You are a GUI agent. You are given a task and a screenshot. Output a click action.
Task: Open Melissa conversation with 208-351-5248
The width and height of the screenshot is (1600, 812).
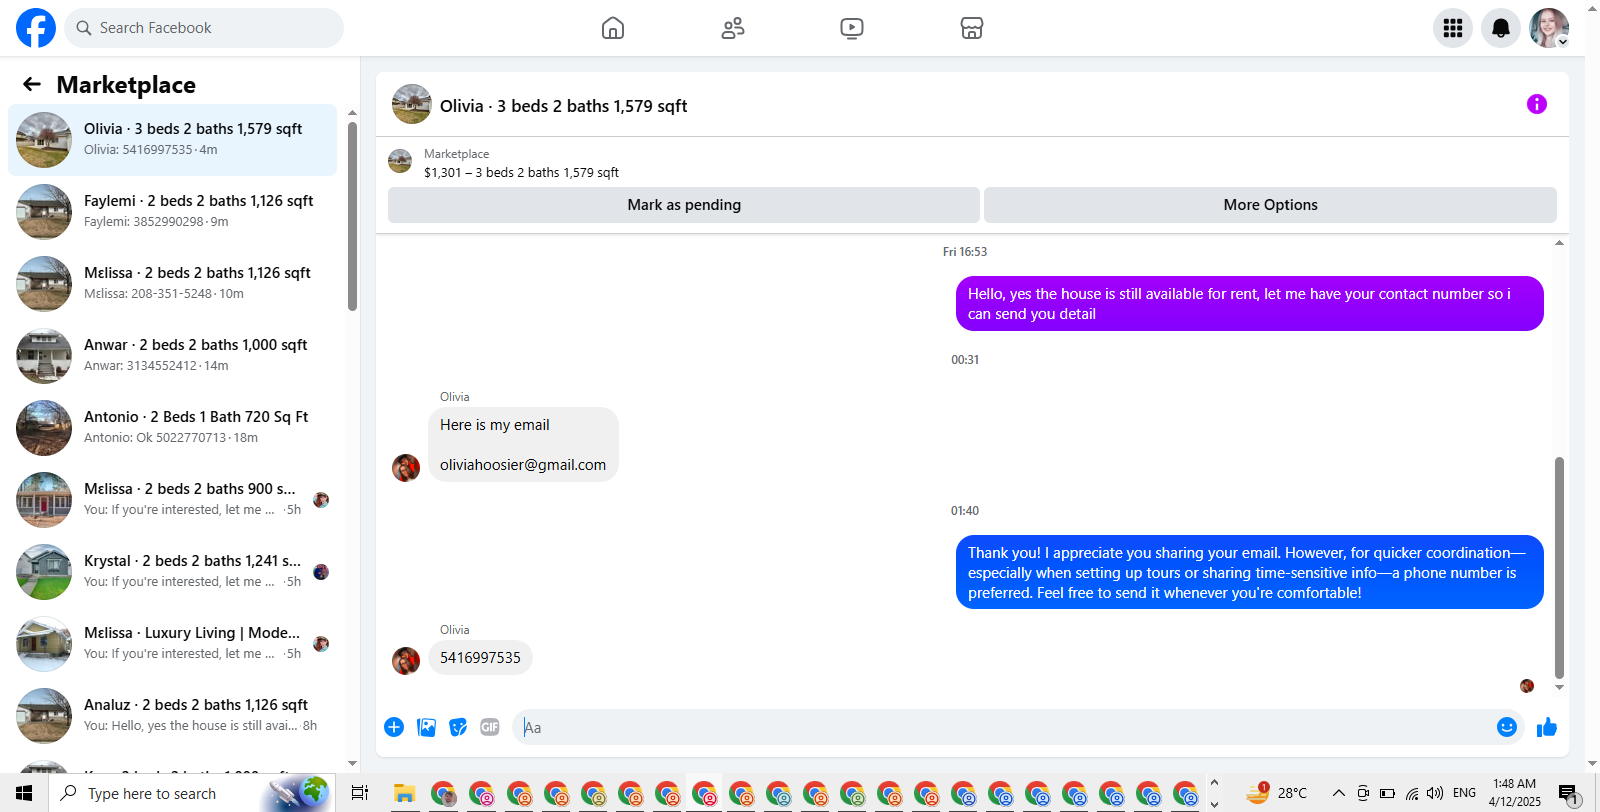click(x=172, y=284)
